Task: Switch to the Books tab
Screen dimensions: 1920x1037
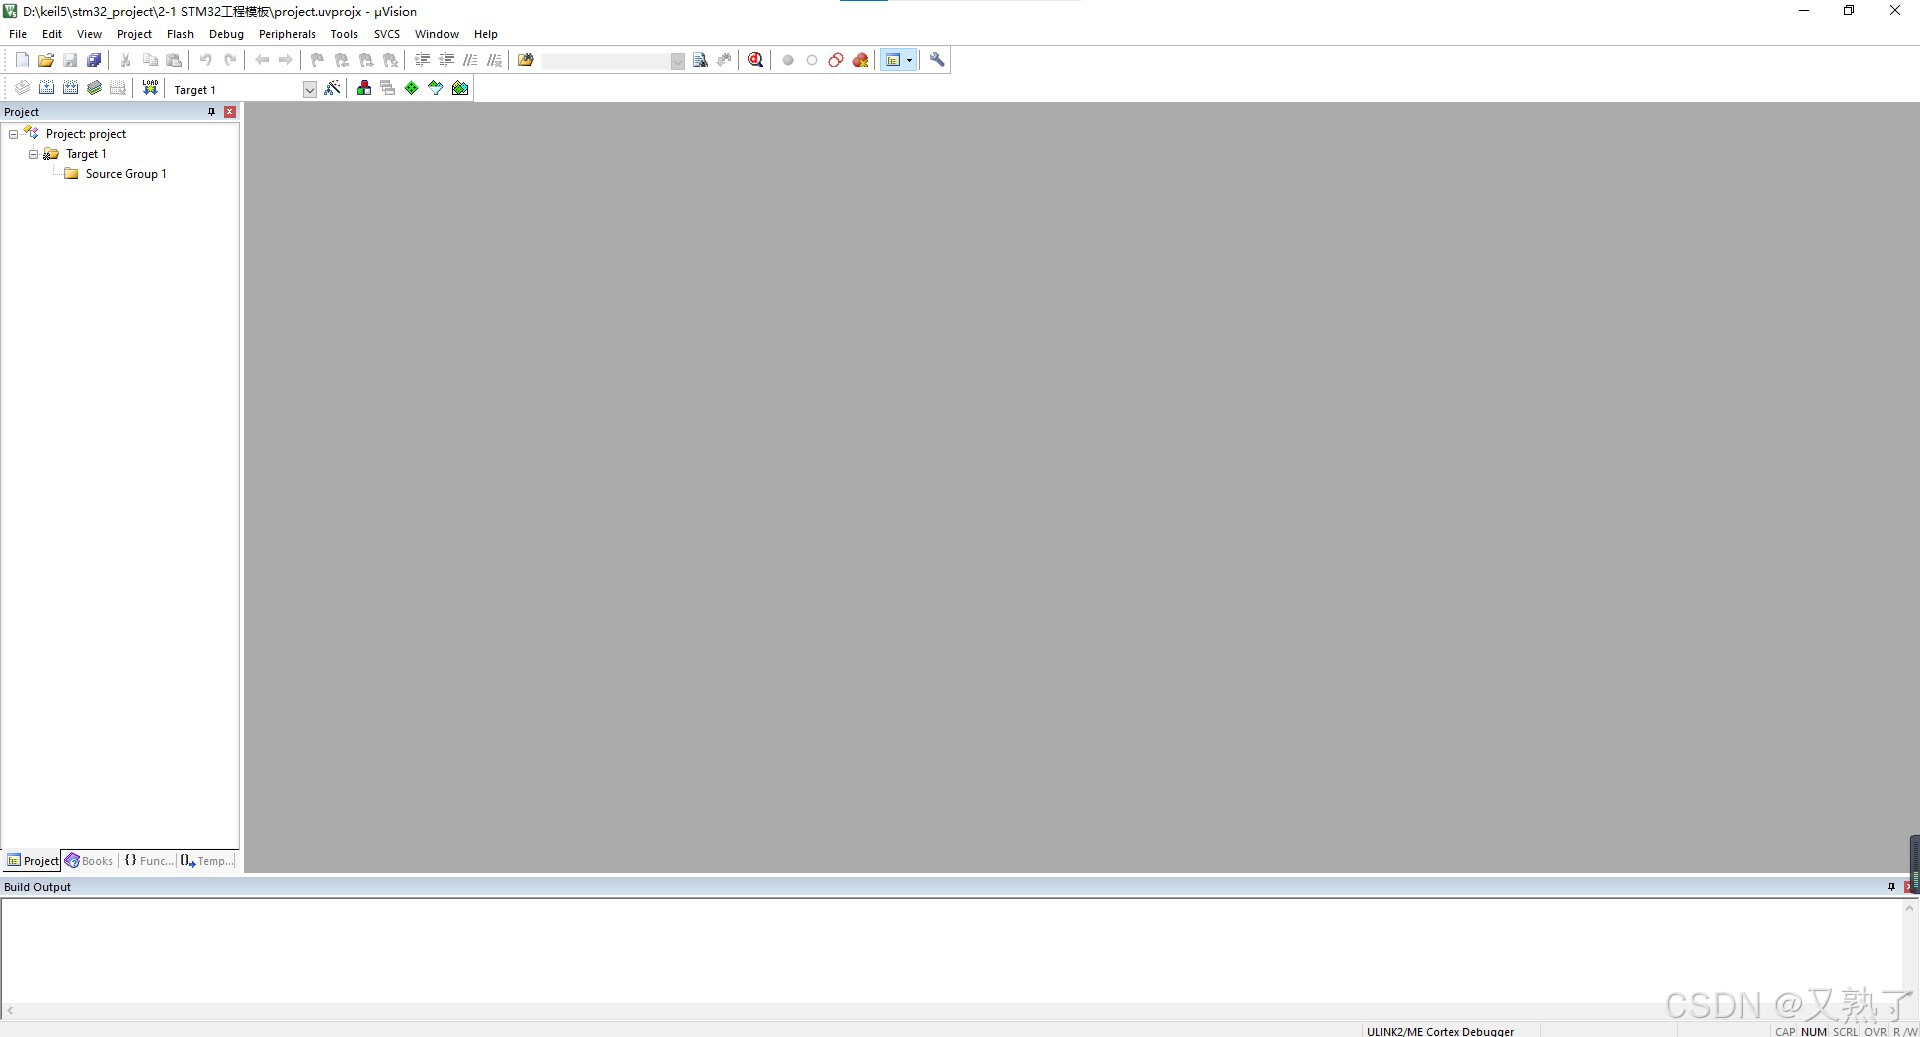Action: [x=89, y=861]
